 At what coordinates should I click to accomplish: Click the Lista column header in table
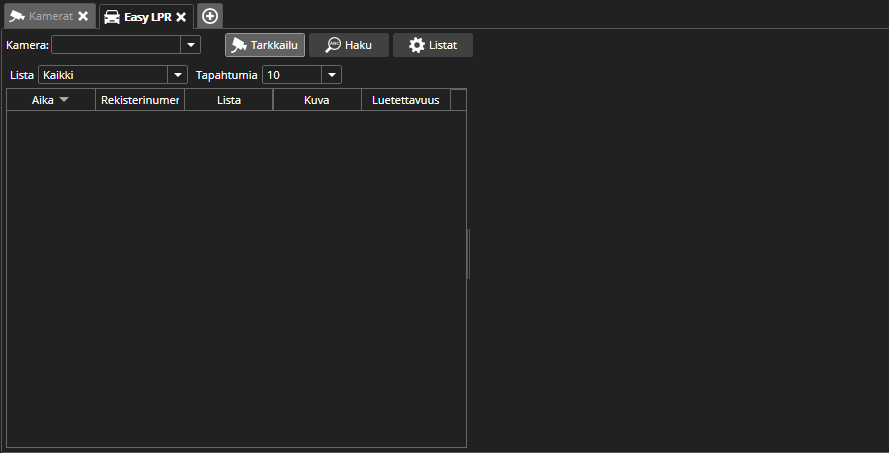(x=228, y=100)
